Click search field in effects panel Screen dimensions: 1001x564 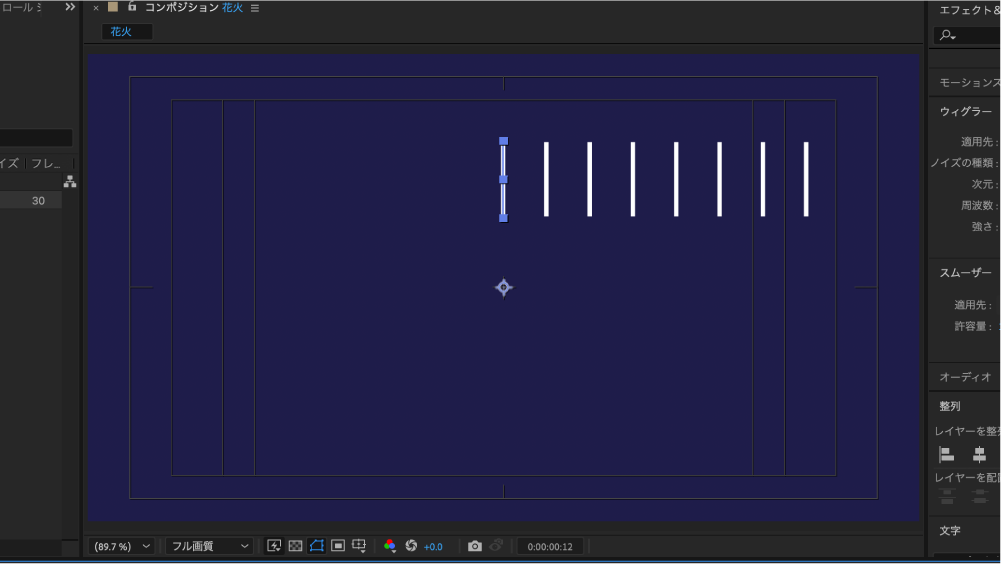pyautogui.click(x=967, y=35)
